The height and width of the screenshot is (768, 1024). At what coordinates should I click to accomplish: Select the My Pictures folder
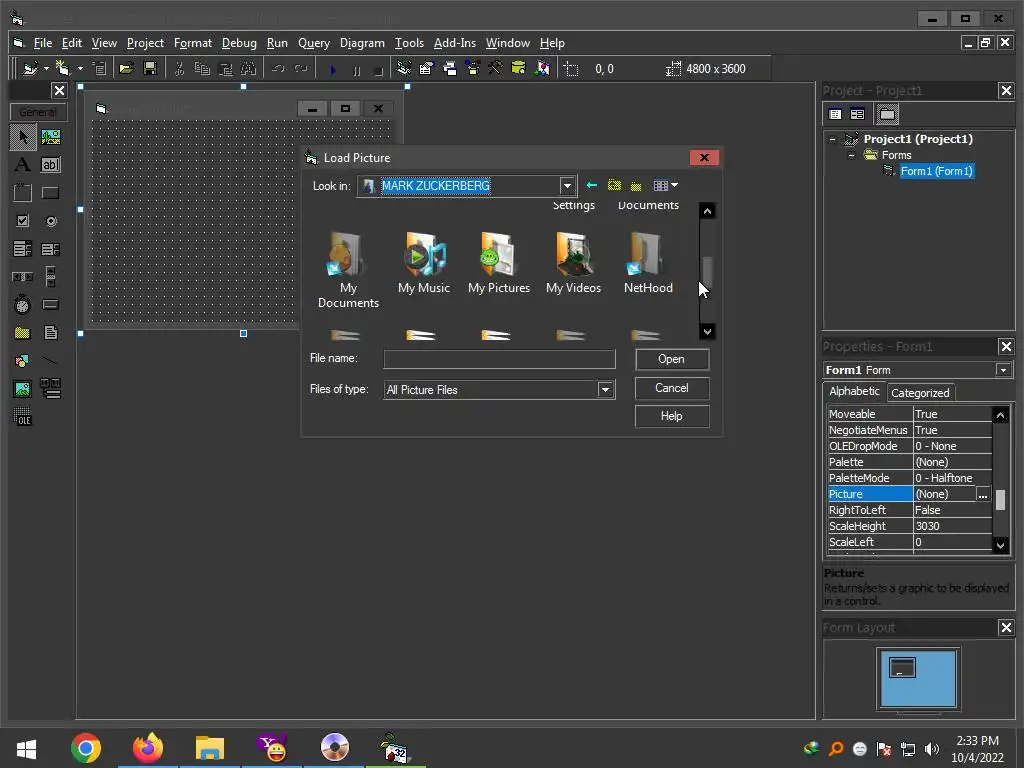click(x=499, y=264)
